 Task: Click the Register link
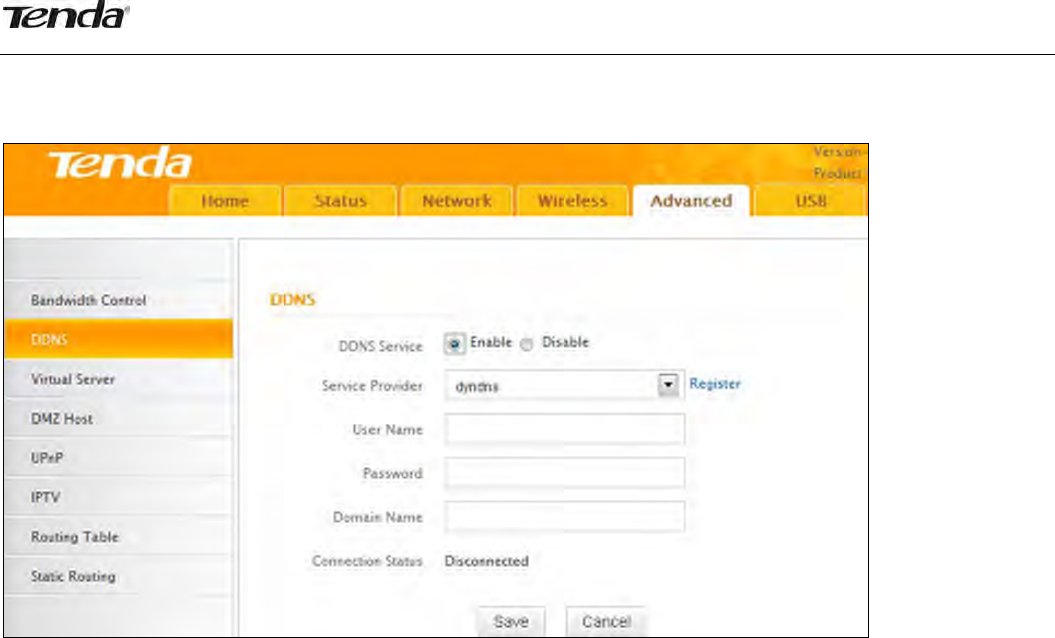pos(715,384)
